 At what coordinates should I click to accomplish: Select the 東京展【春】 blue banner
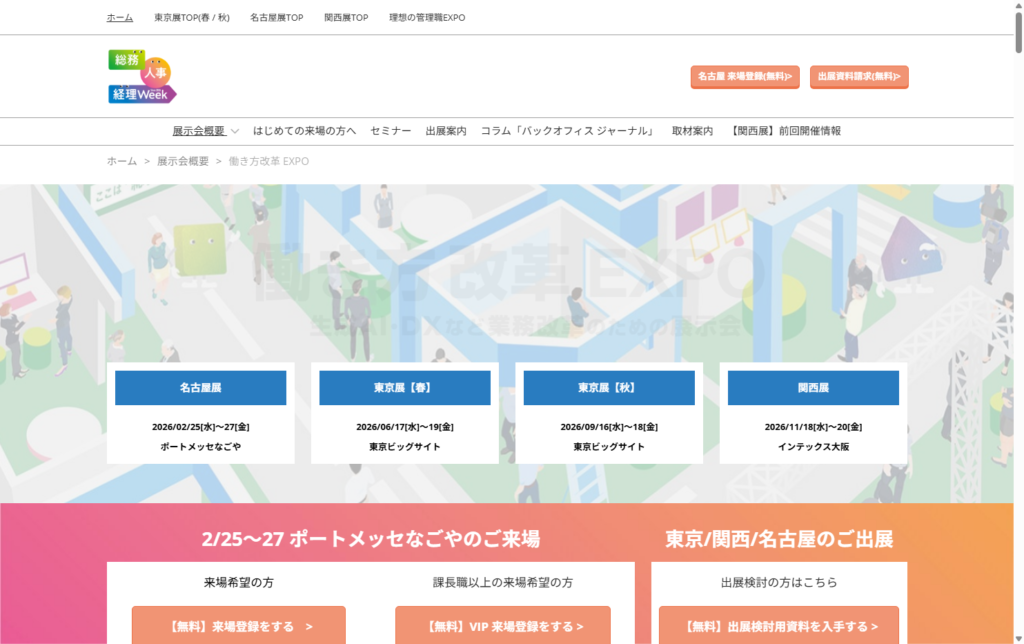click(x=404, y=388)
